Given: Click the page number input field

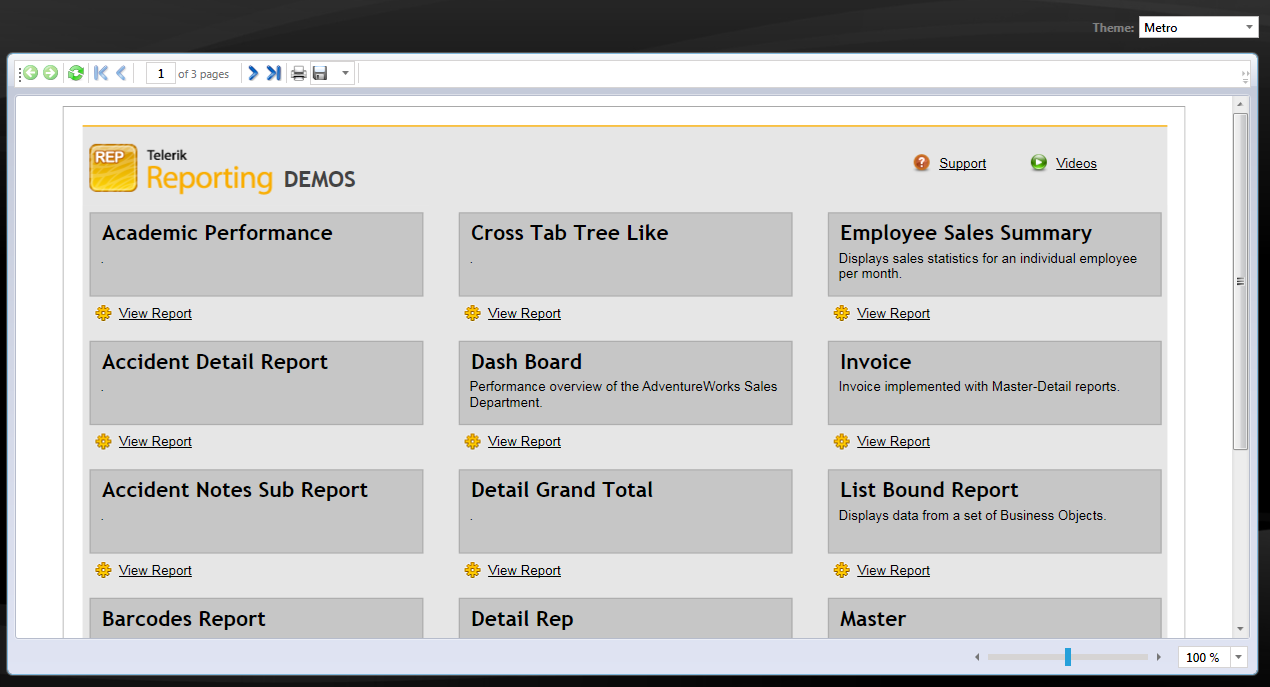Looking at the screenshot, I should [x=160, y=73].
